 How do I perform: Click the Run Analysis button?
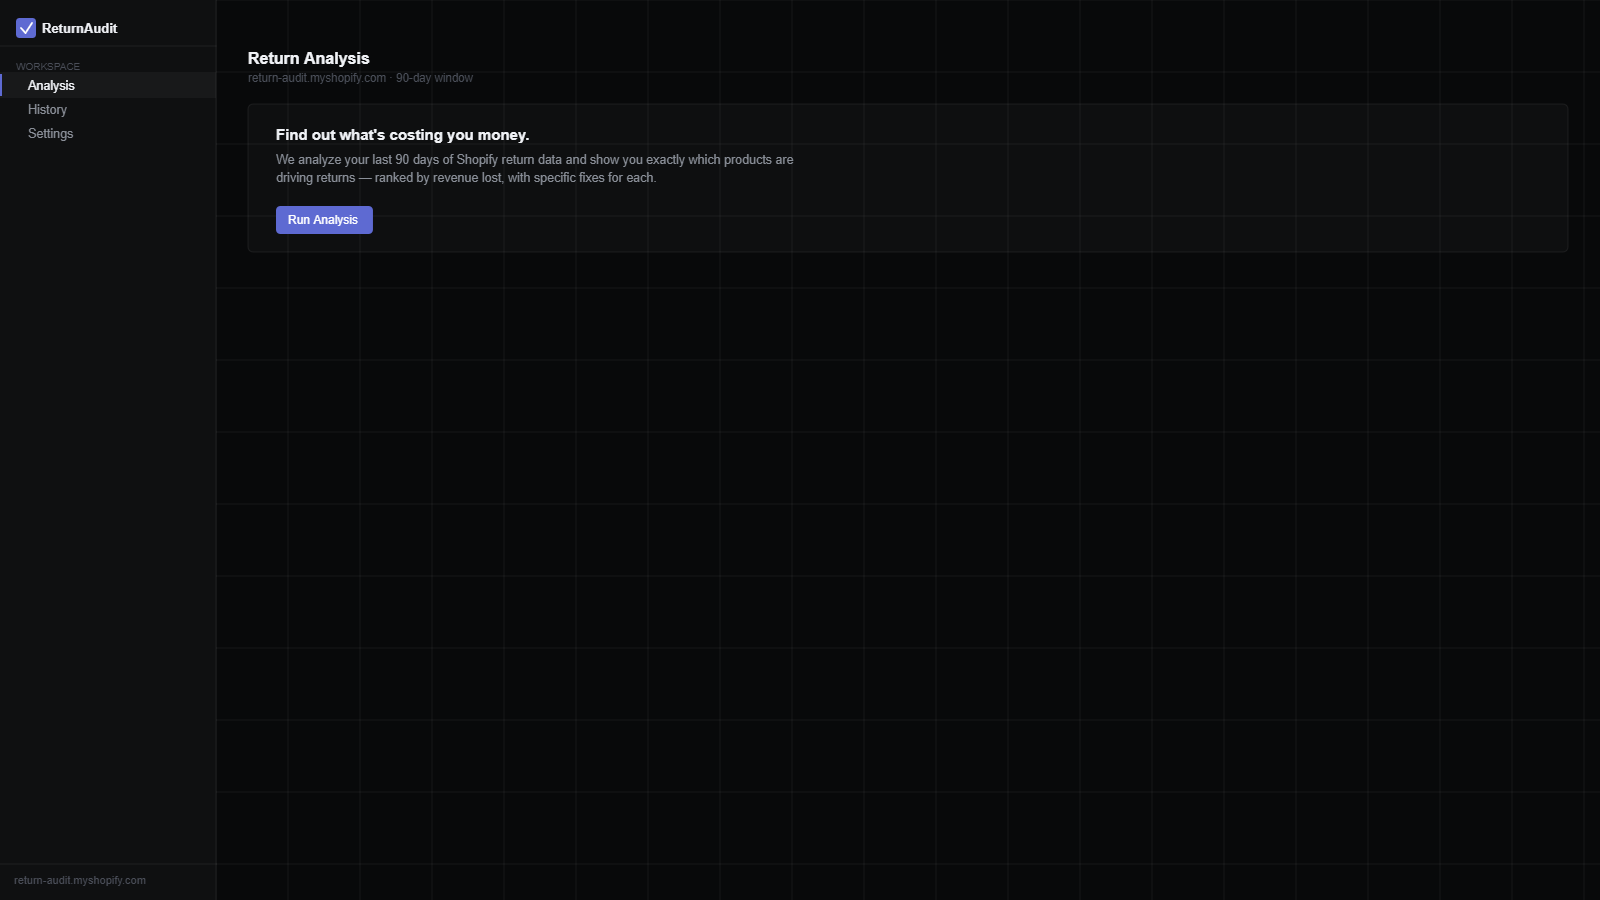tap(324, 220)
